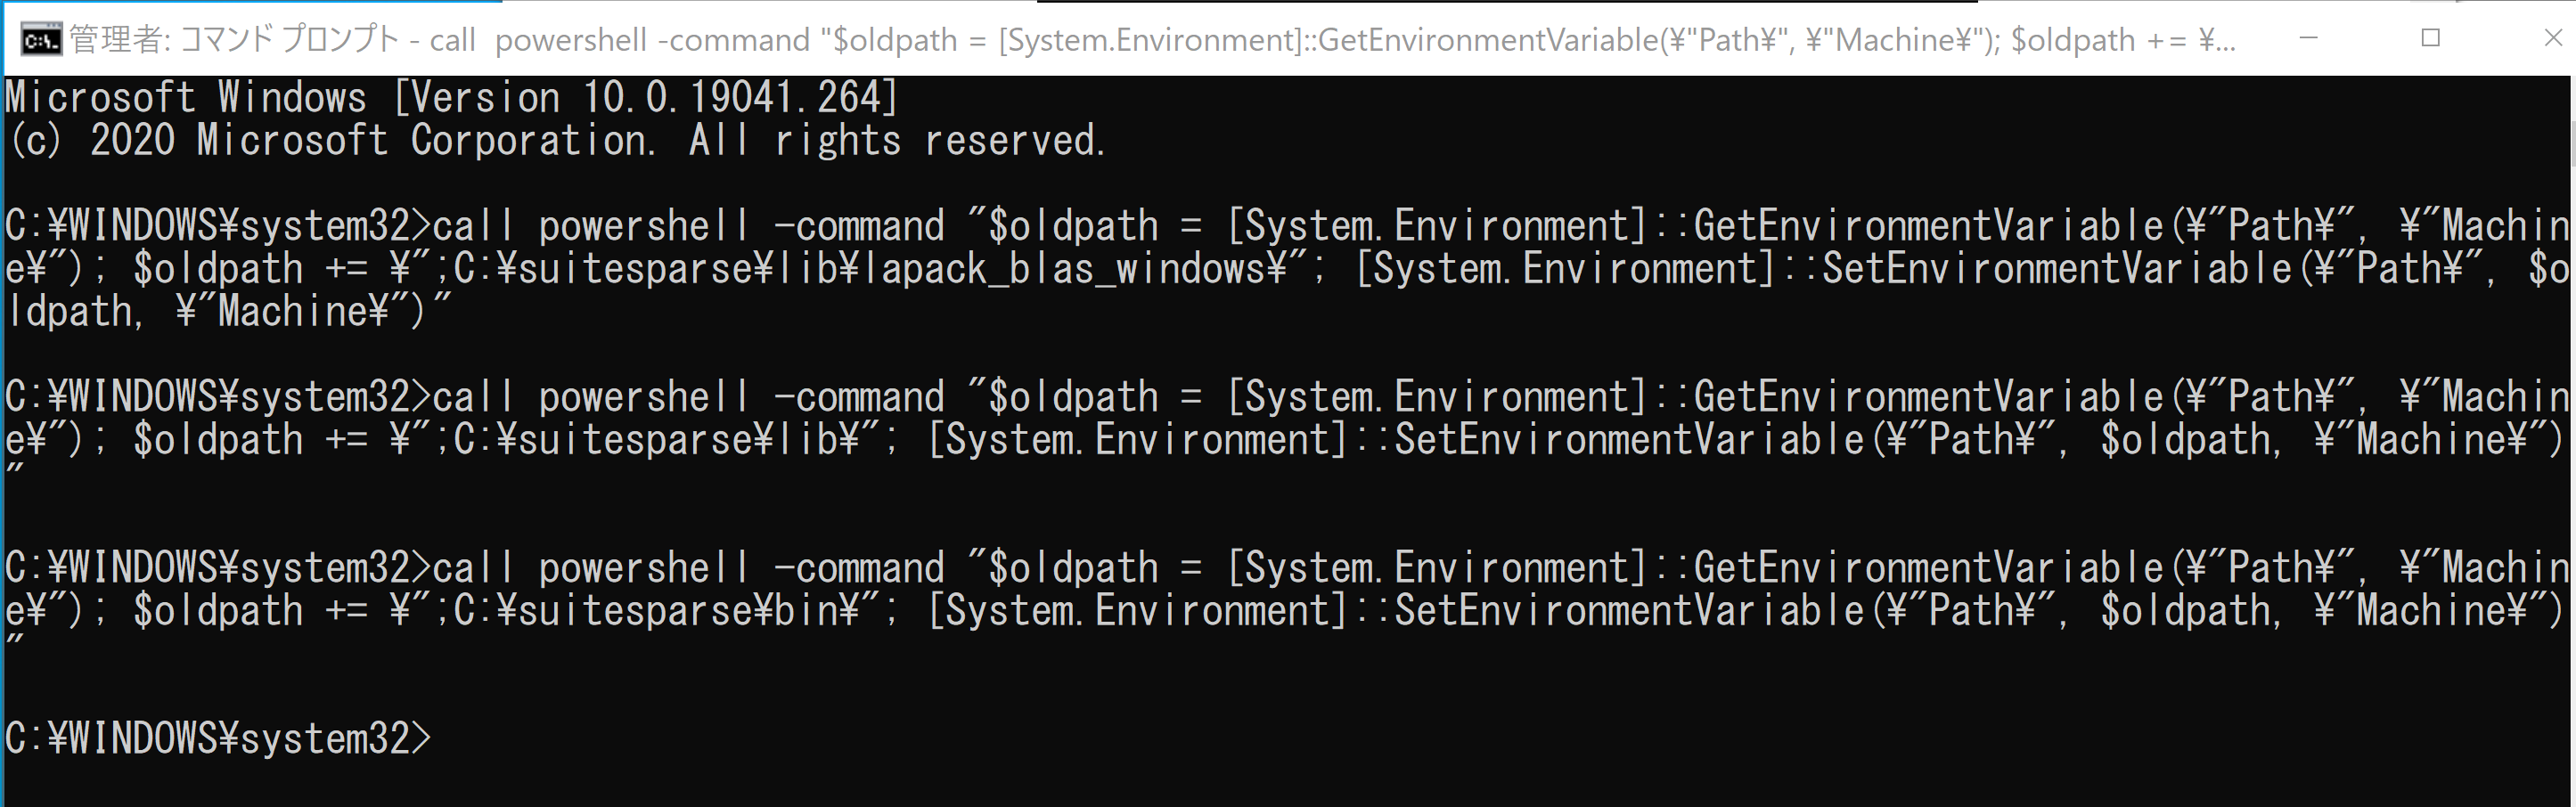
Task: Click the C:\suitesparse\lib path in second command
Action: tap(646, 440)
